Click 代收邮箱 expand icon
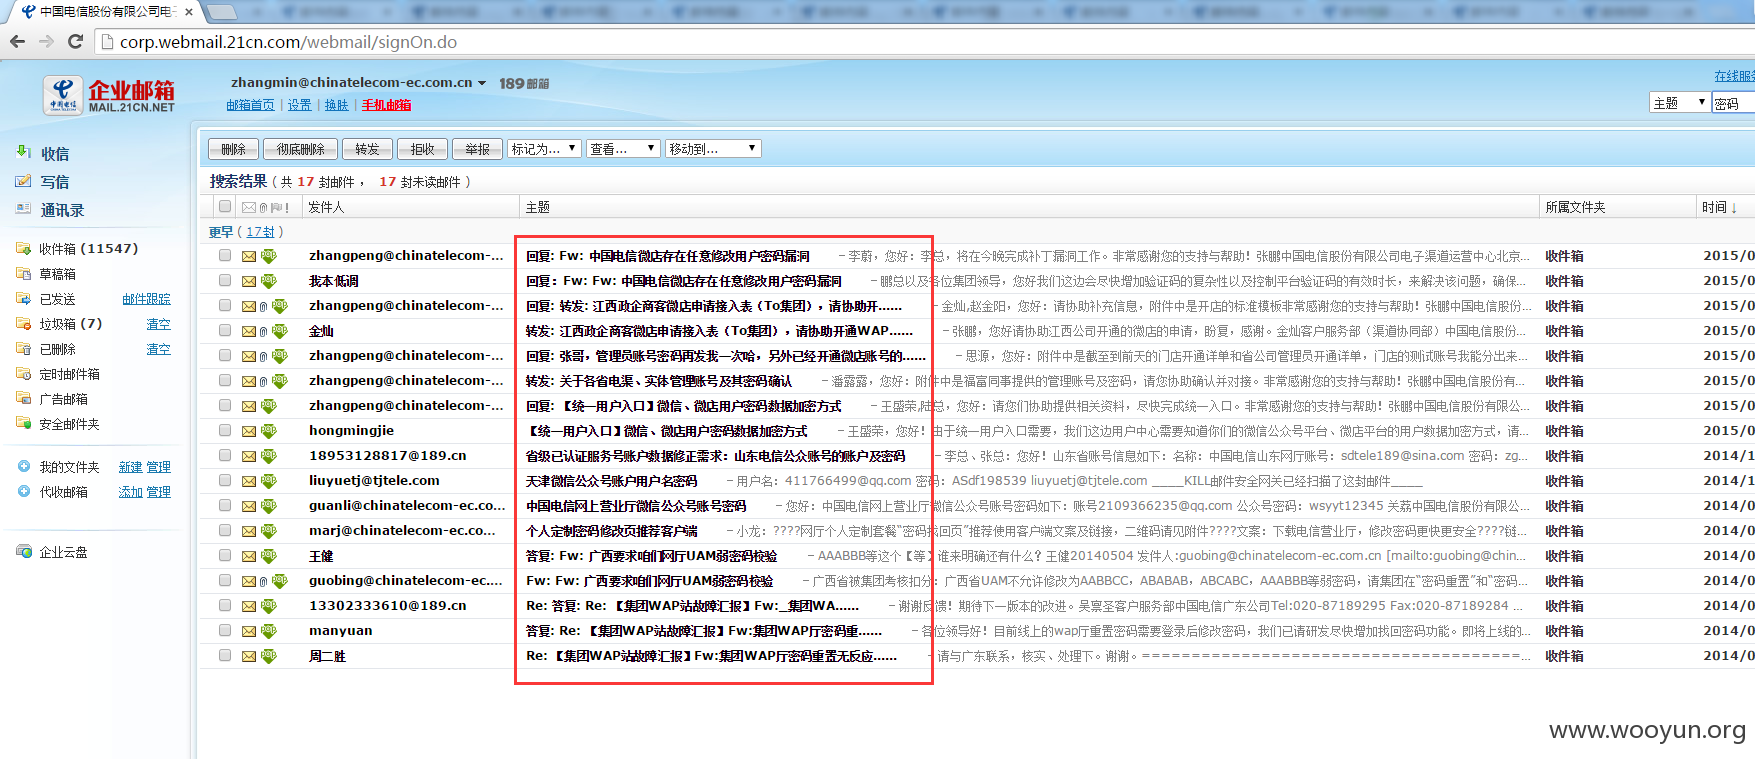This screenshot has width=1755, height=759. click(x=24, y=491)
